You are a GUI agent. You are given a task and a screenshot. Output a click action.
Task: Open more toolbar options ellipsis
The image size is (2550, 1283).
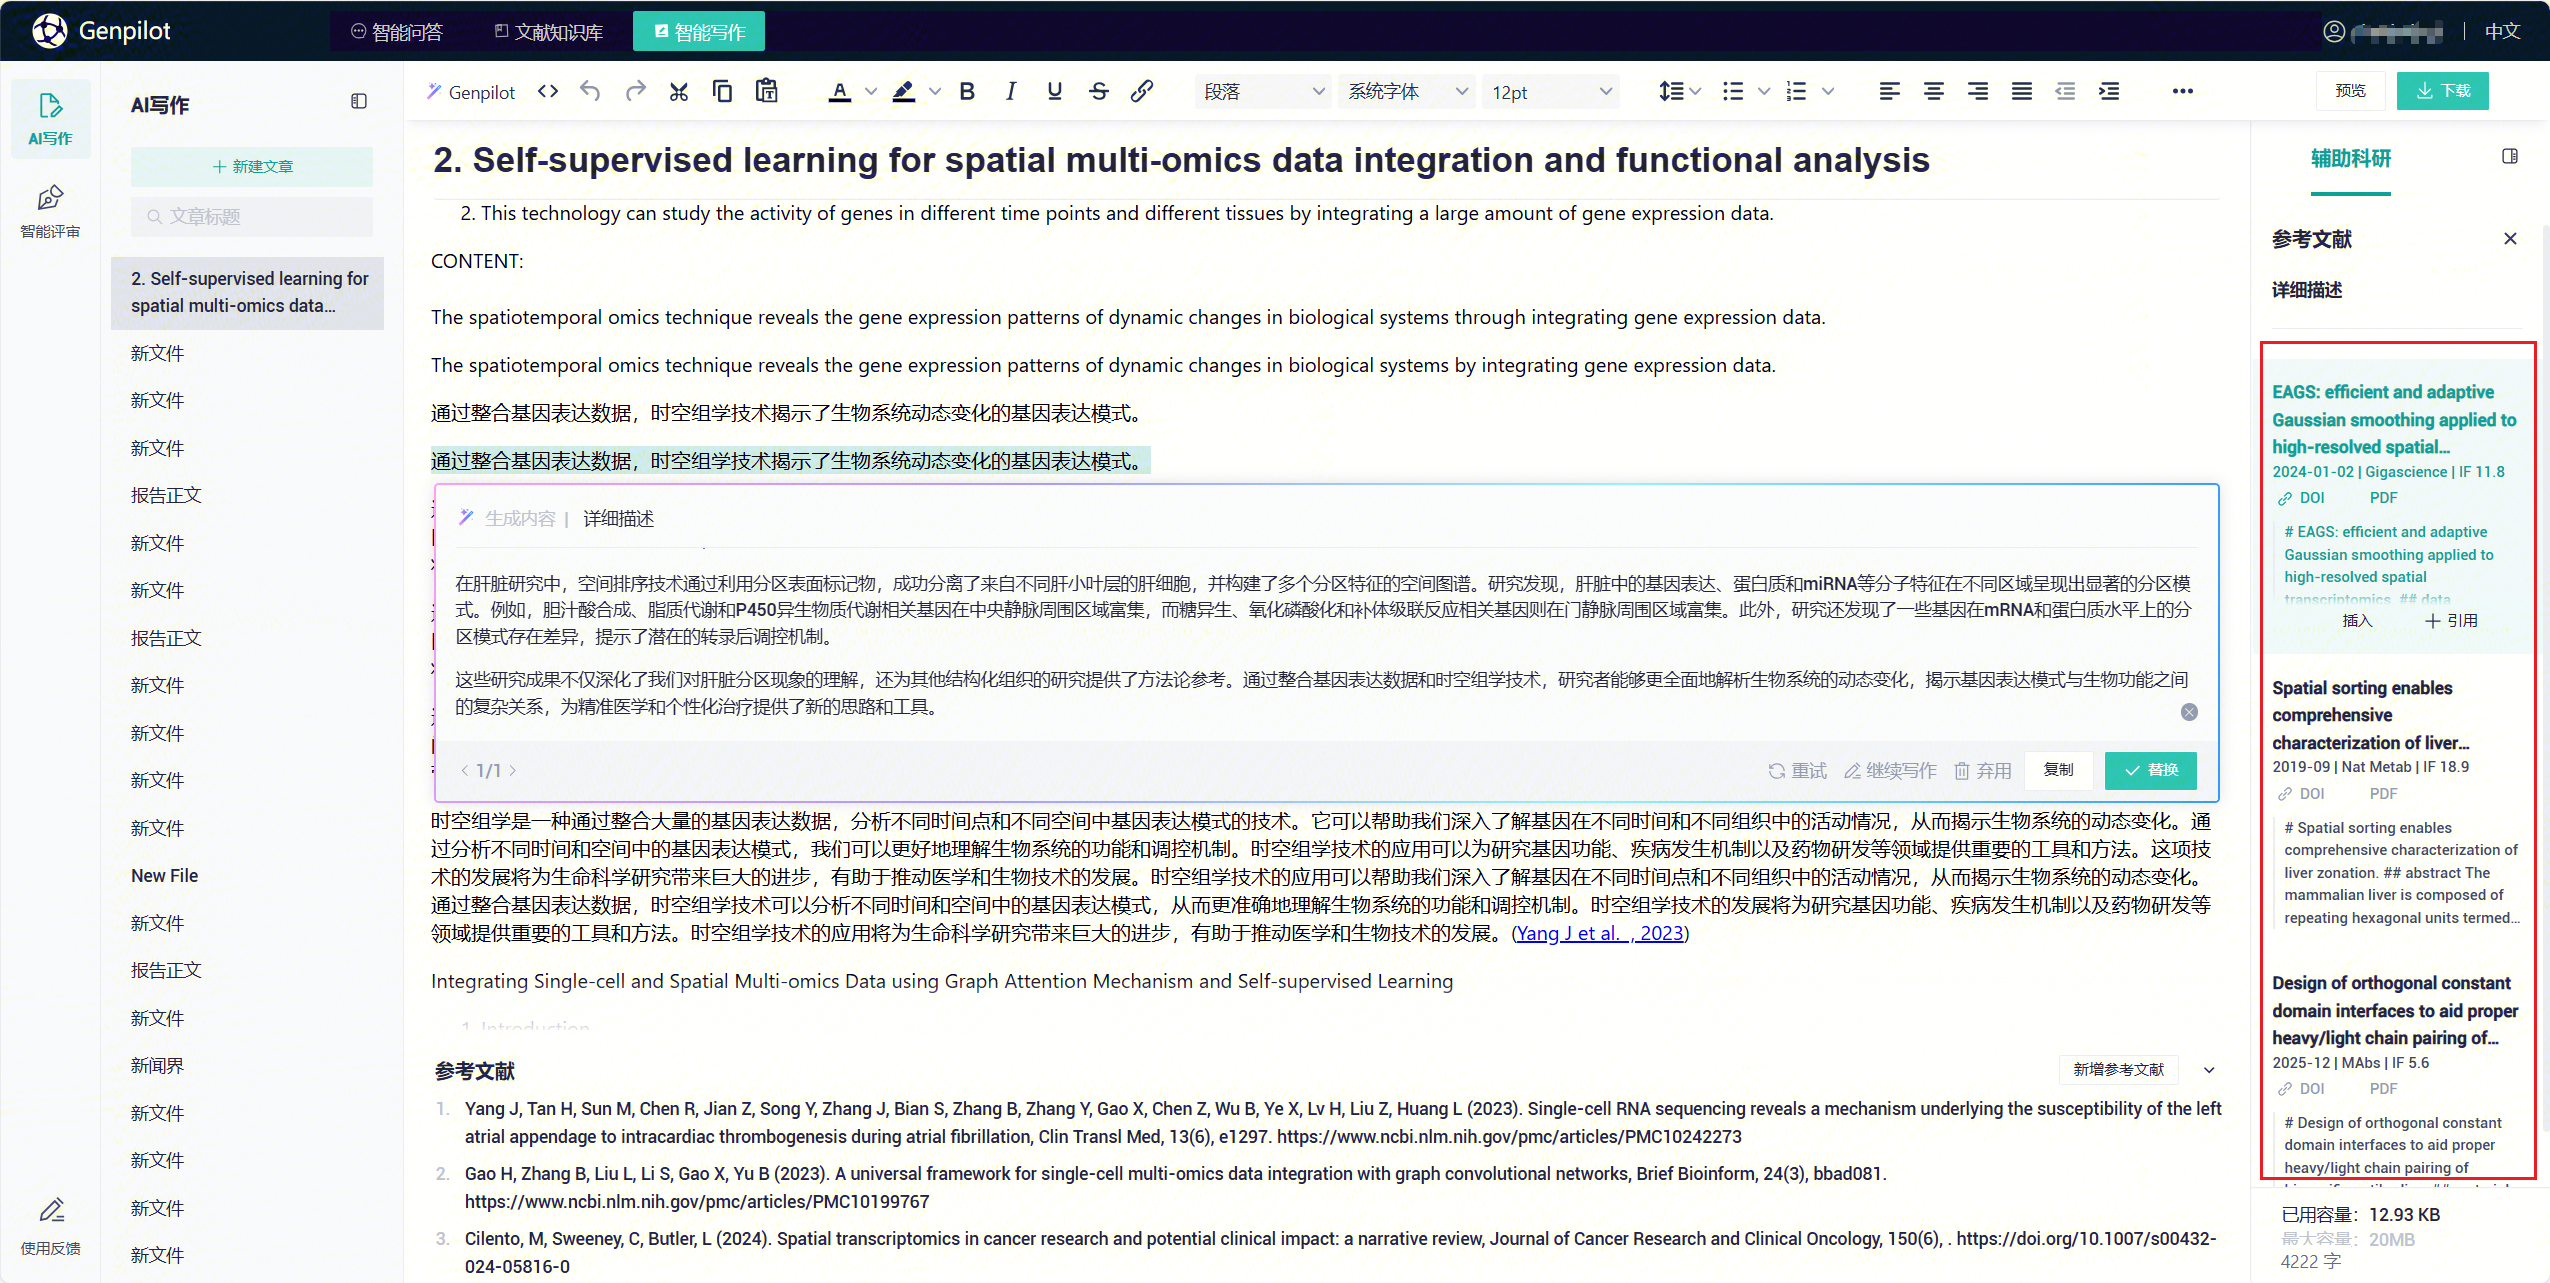tap(2182, 92)
